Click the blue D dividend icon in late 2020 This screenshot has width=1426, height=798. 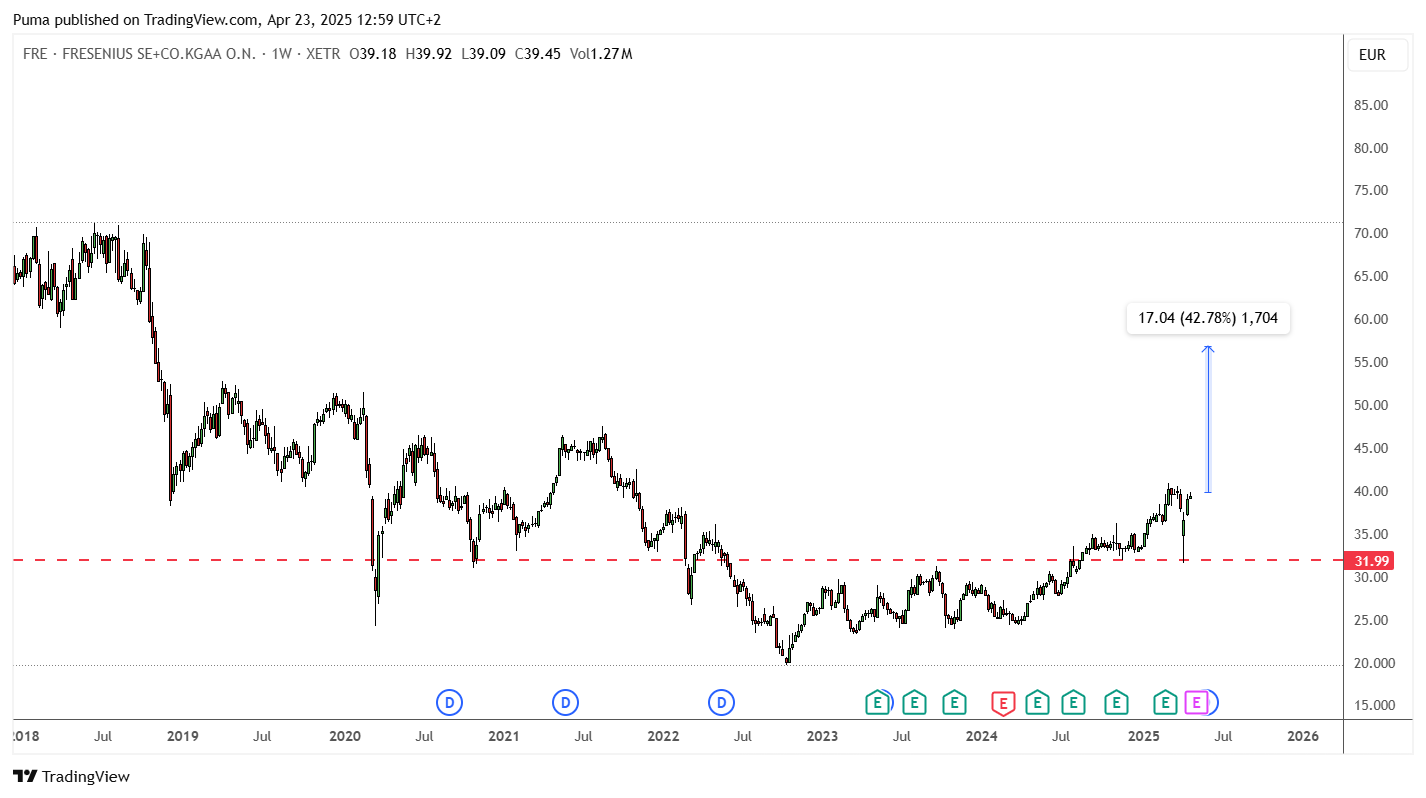[450, 703]
